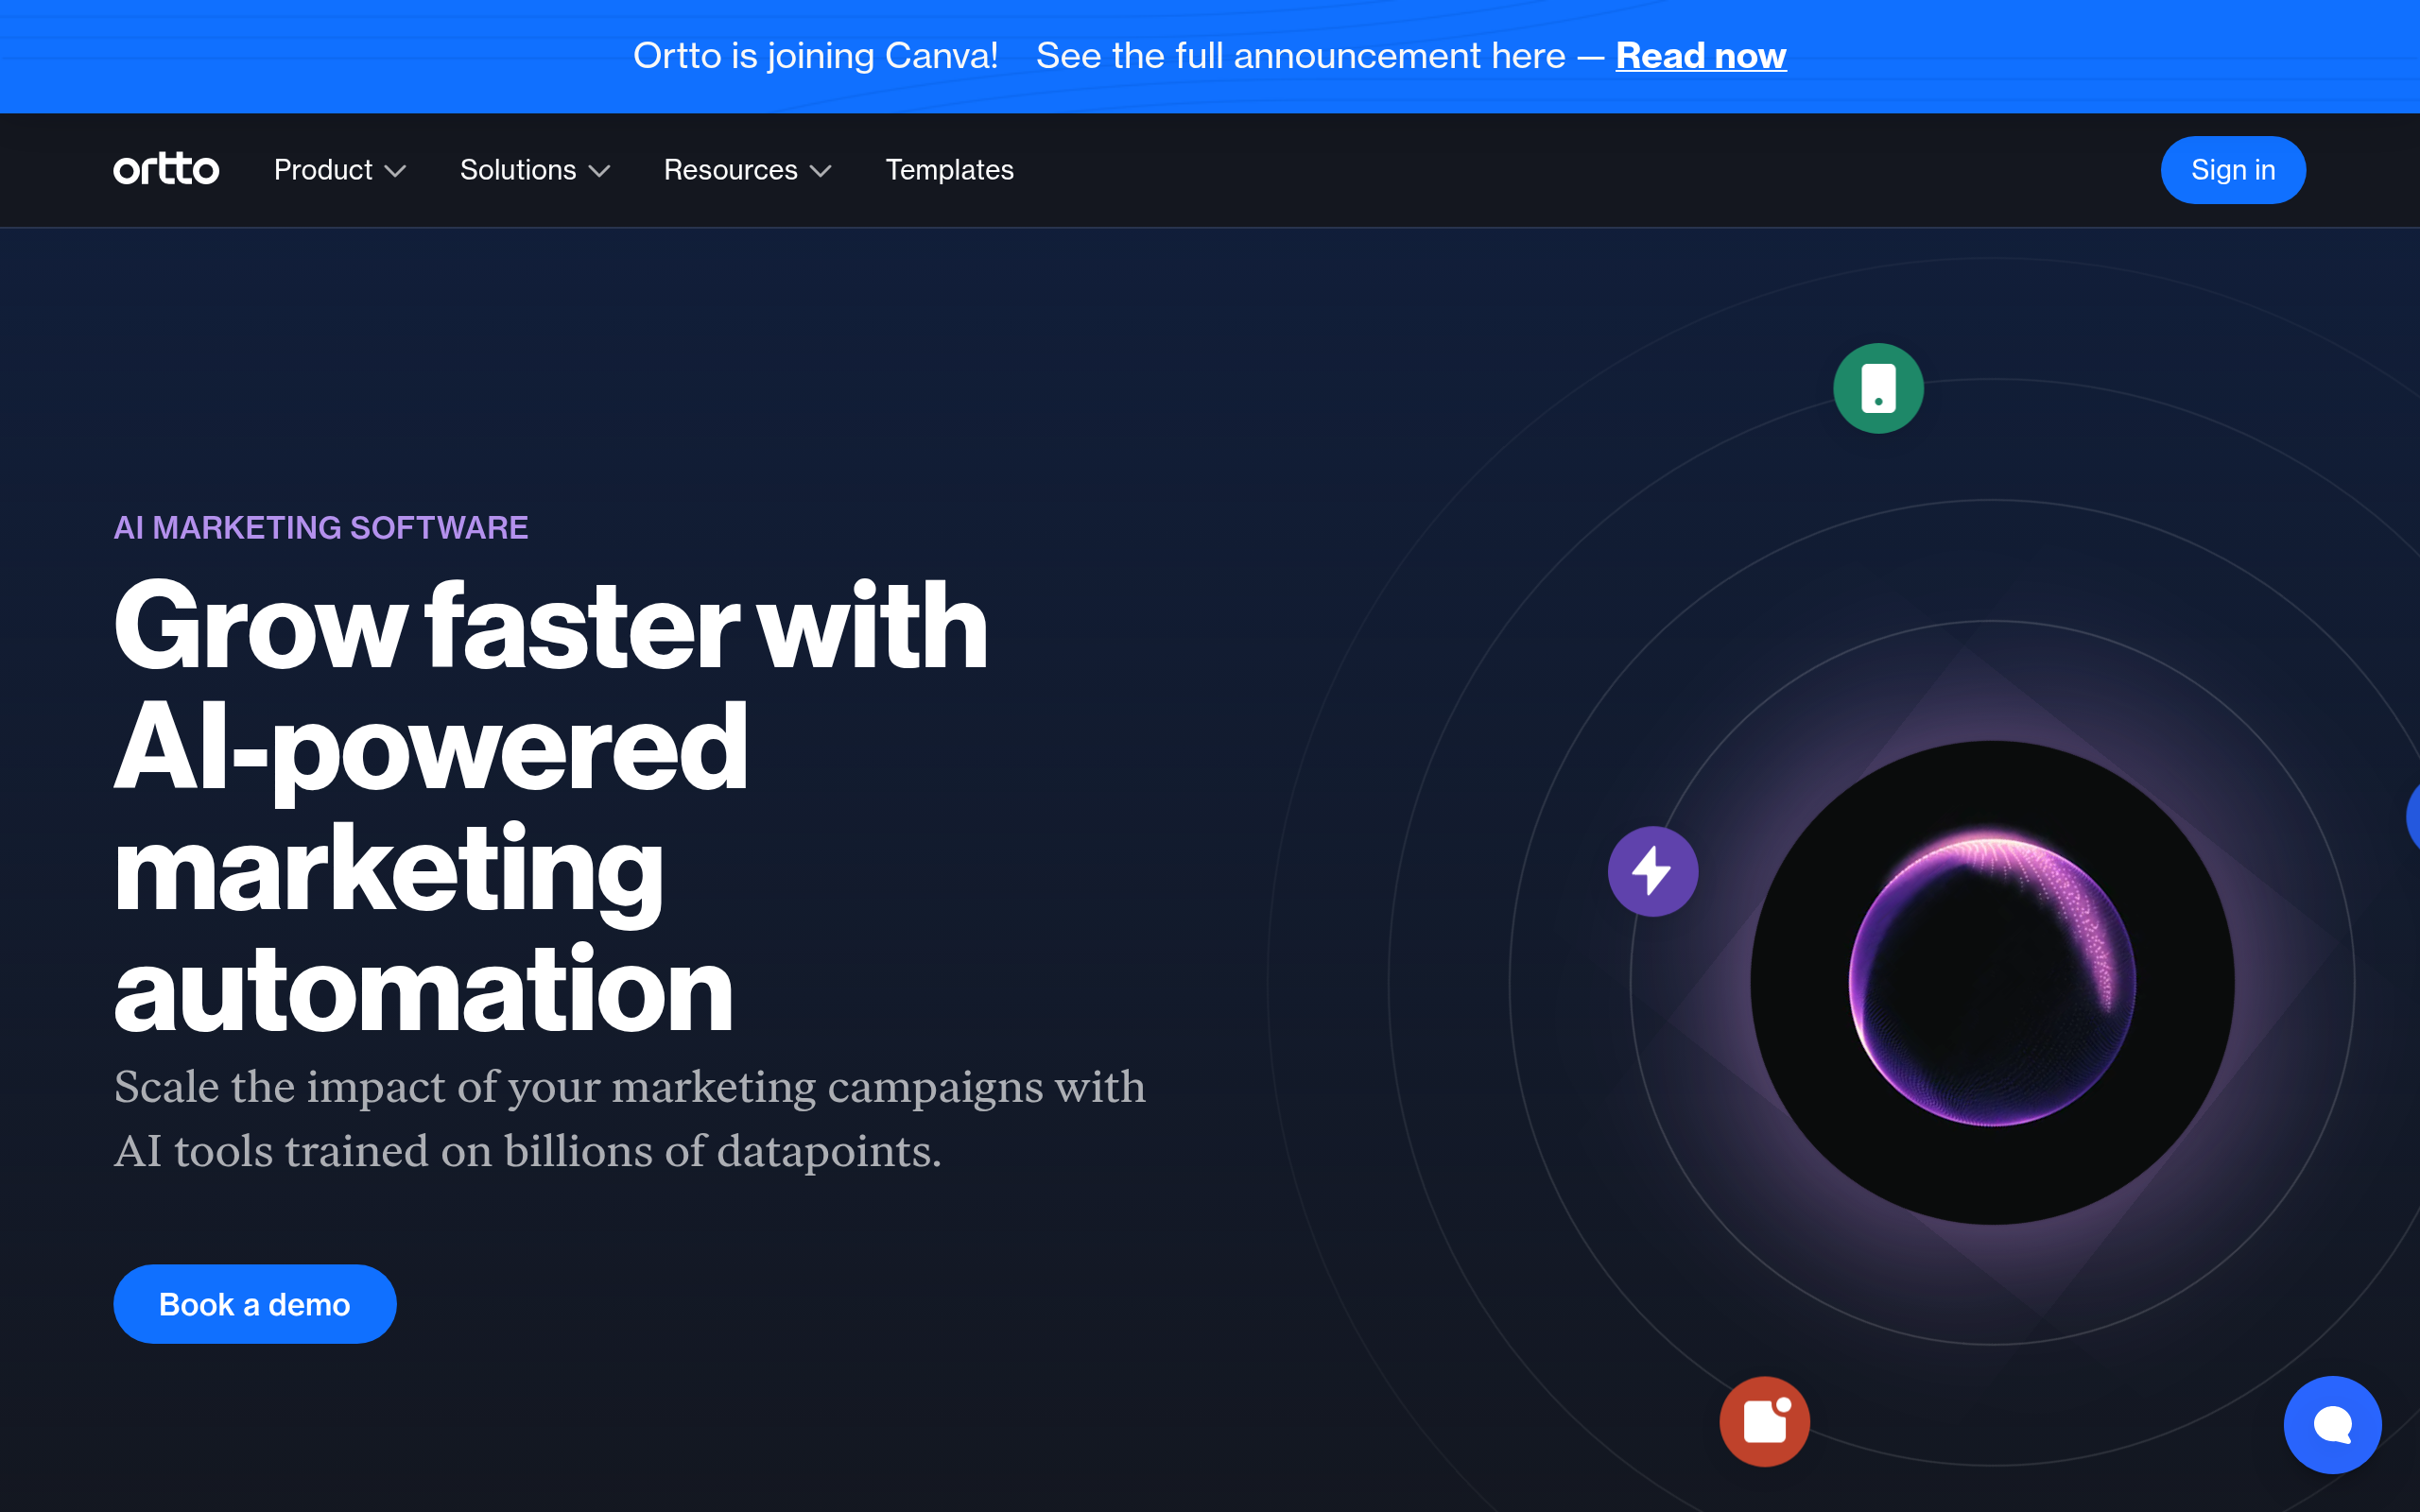Open the Solutions menu label
The image size is (2420, 1512).
pos(518,170)
